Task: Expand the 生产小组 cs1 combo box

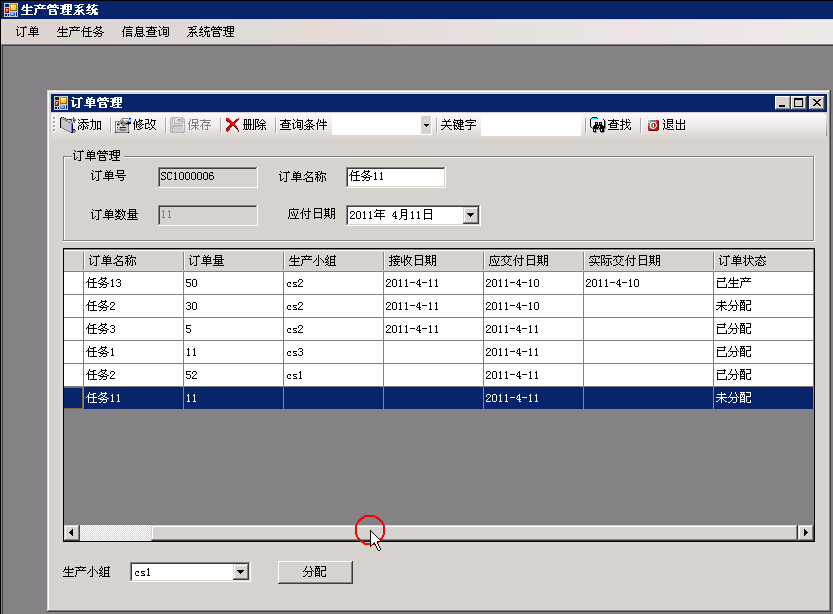Action: coord(240,572)
